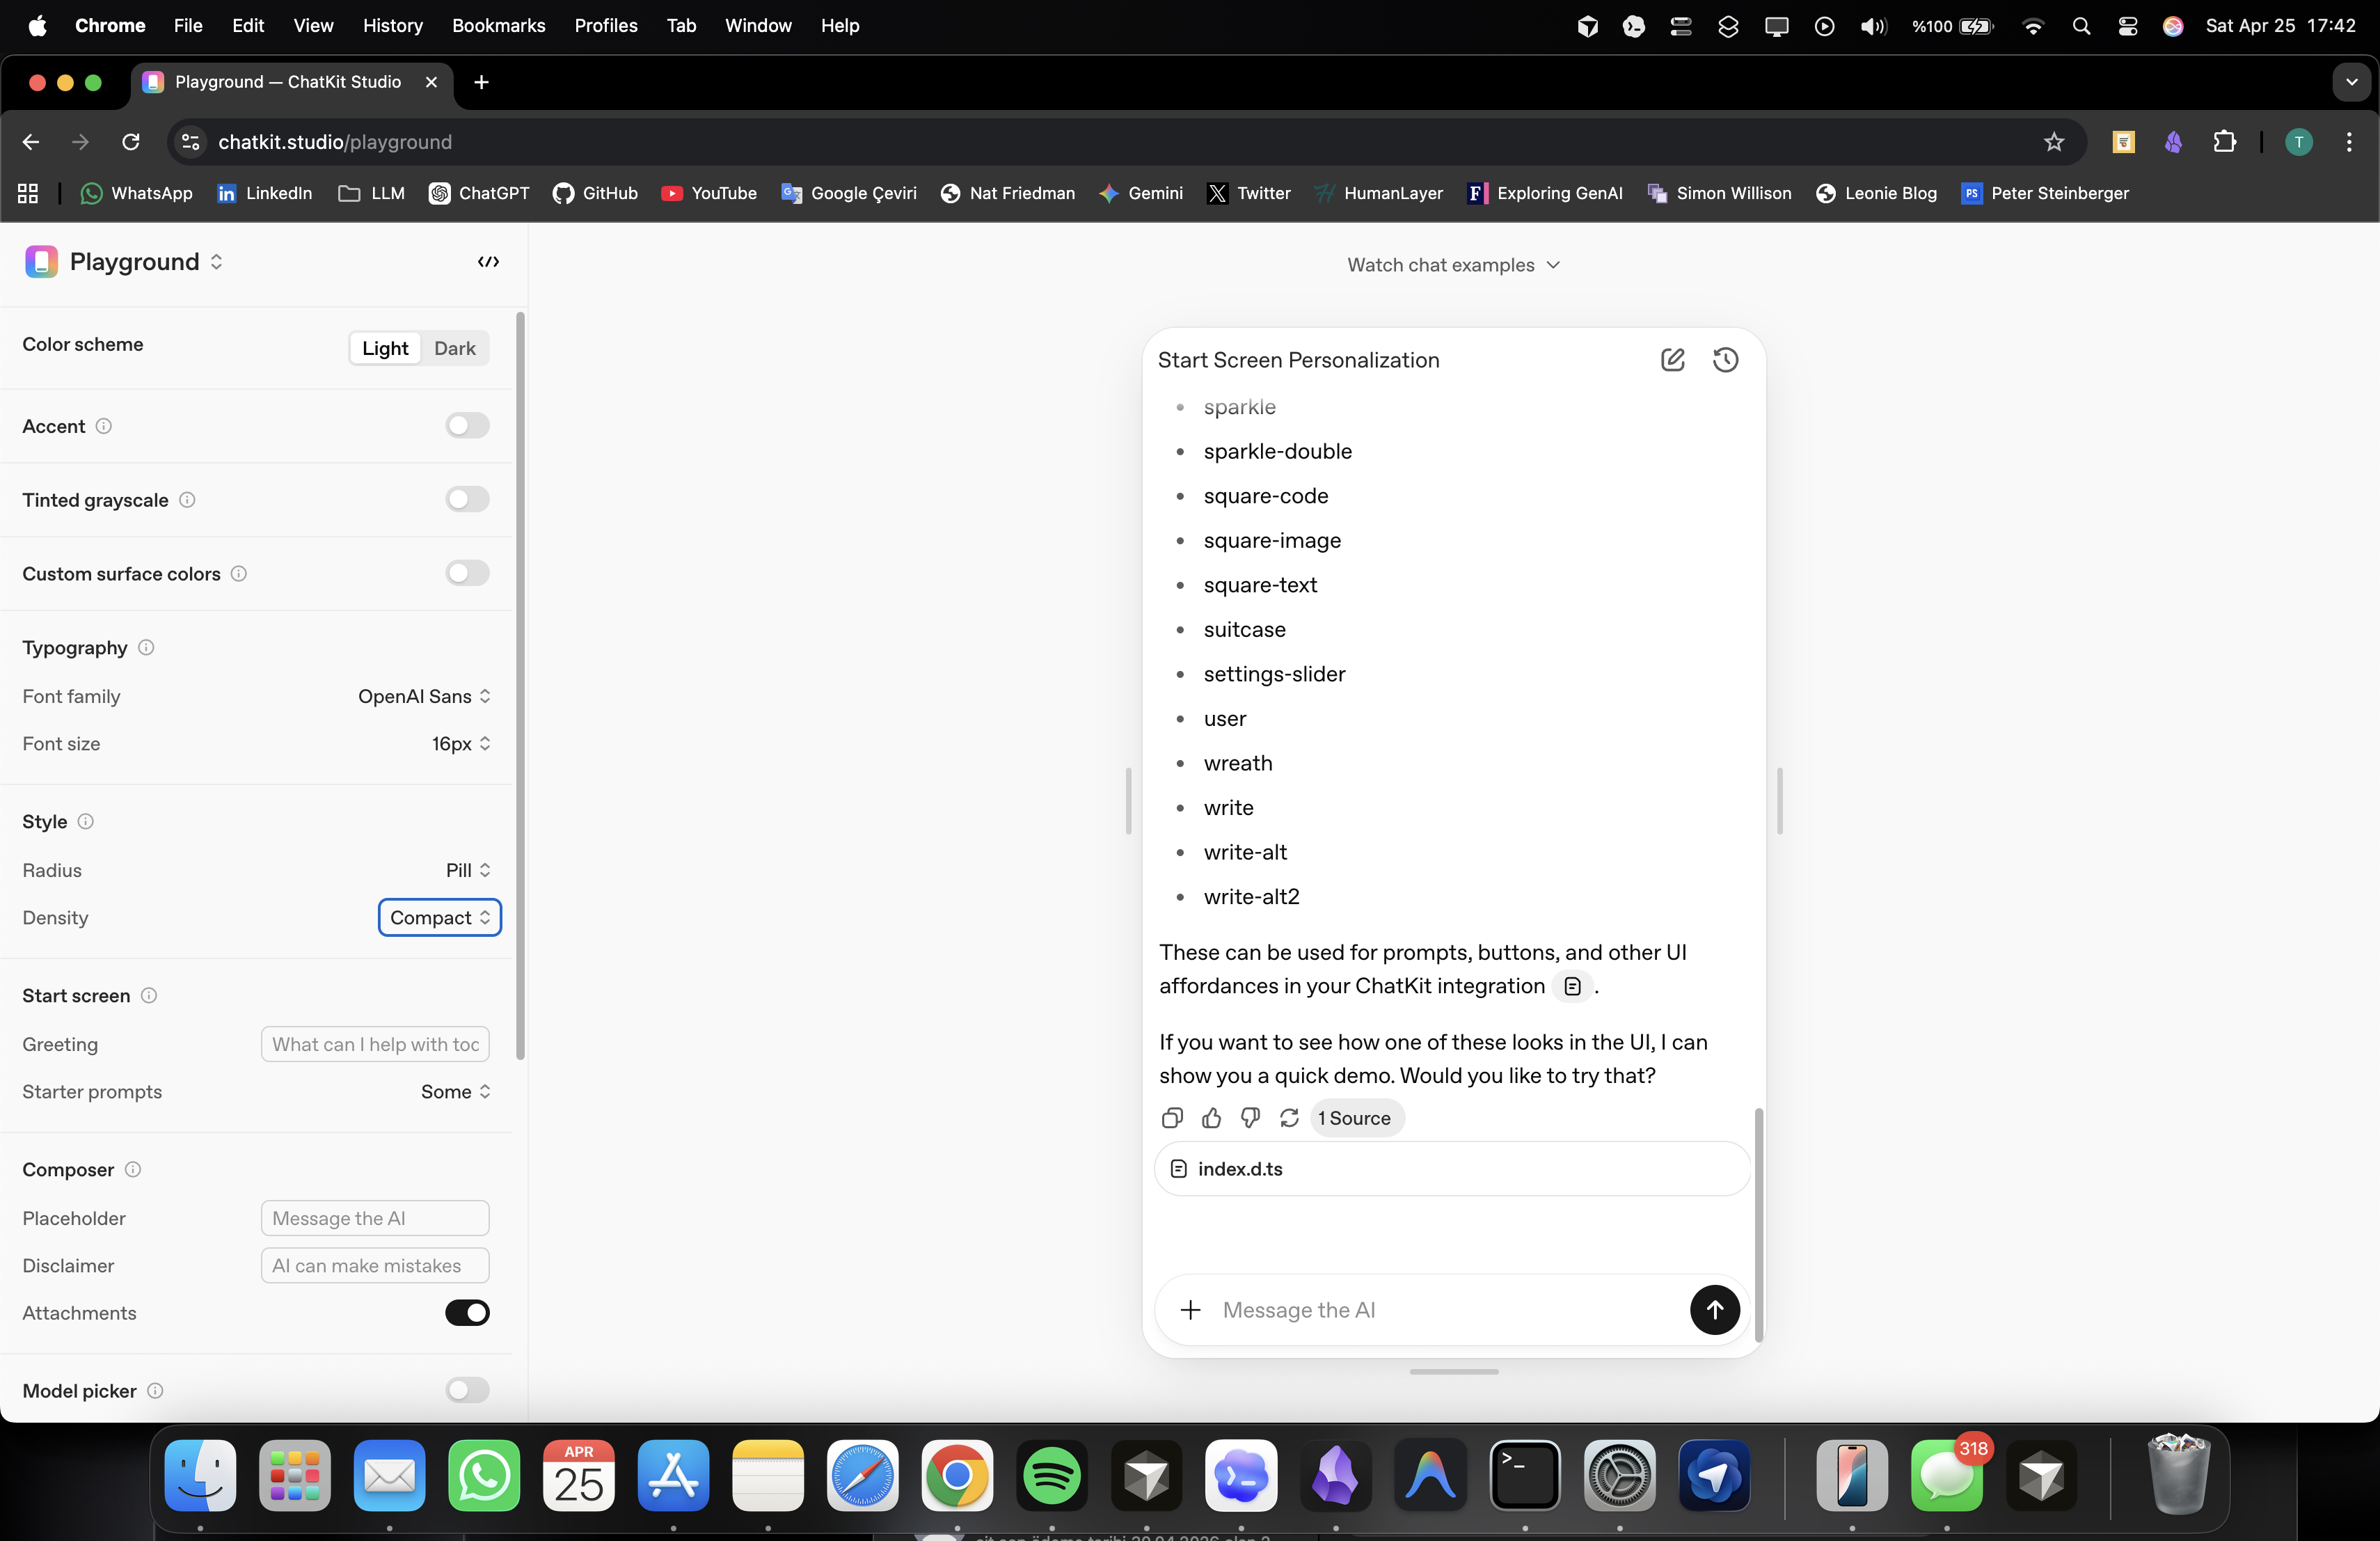Click the new chat compose icon

(1672, 360)
